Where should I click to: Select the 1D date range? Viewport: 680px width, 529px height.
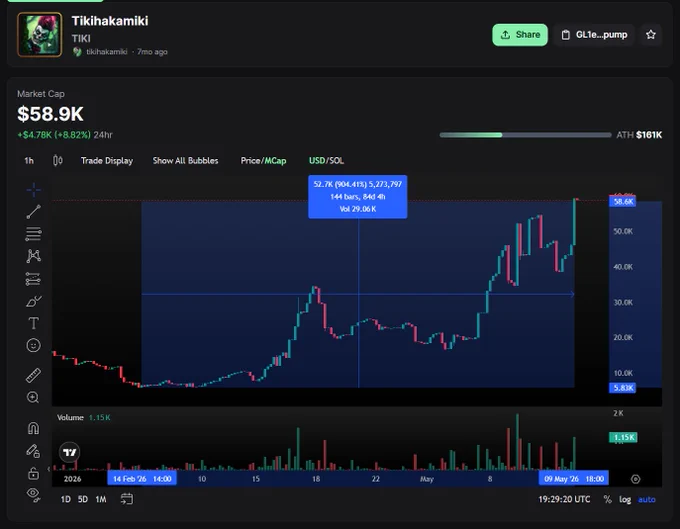pos(65,499)
